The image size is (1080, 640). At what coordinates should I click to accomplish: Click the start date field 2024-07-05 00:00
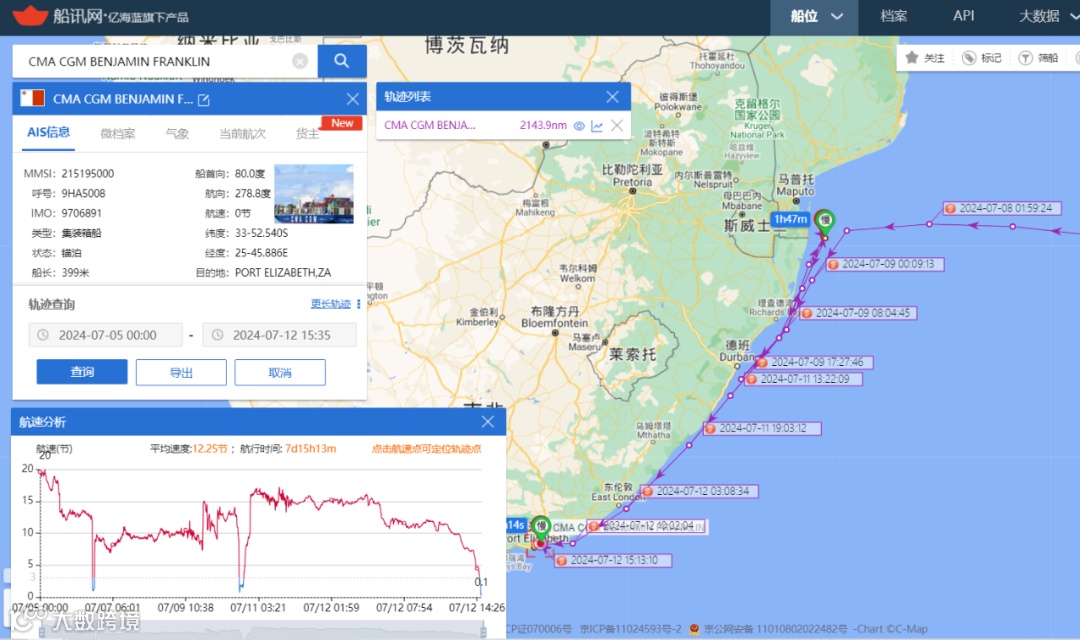point(105,335)
